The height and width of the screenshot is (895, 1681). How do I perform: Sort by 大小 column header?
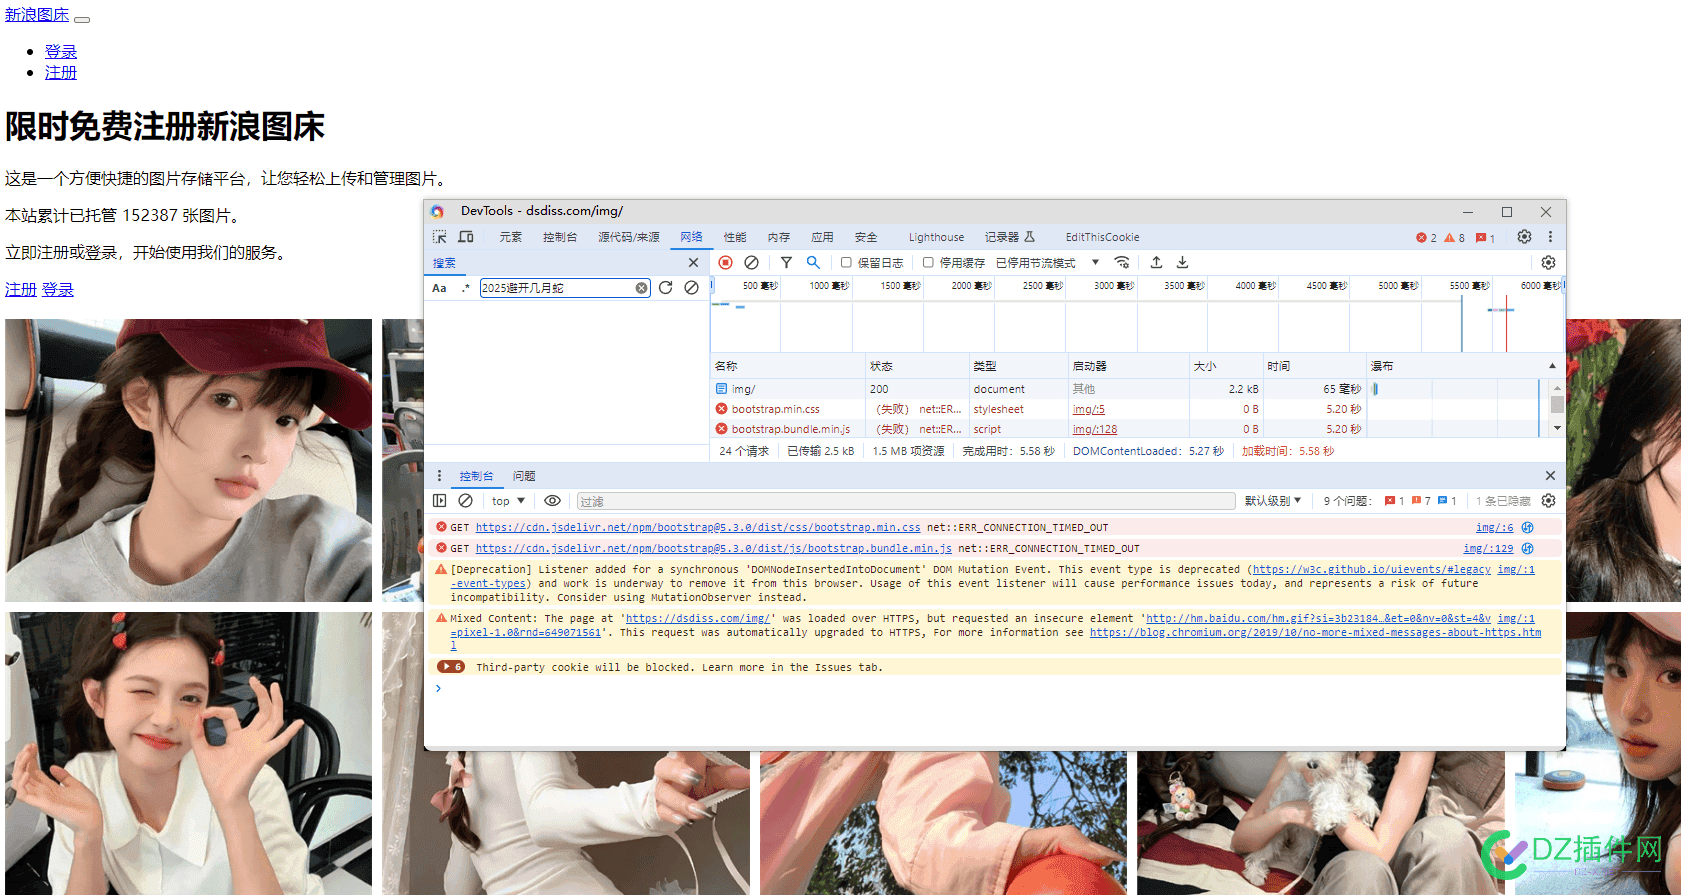1225,366
